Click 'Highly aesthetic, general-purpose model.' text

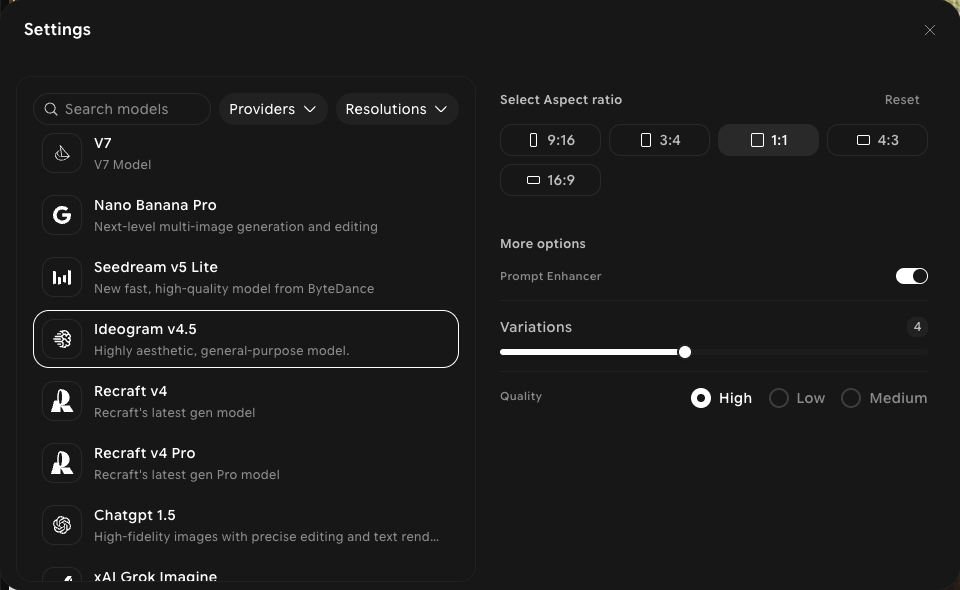(222, 351)
